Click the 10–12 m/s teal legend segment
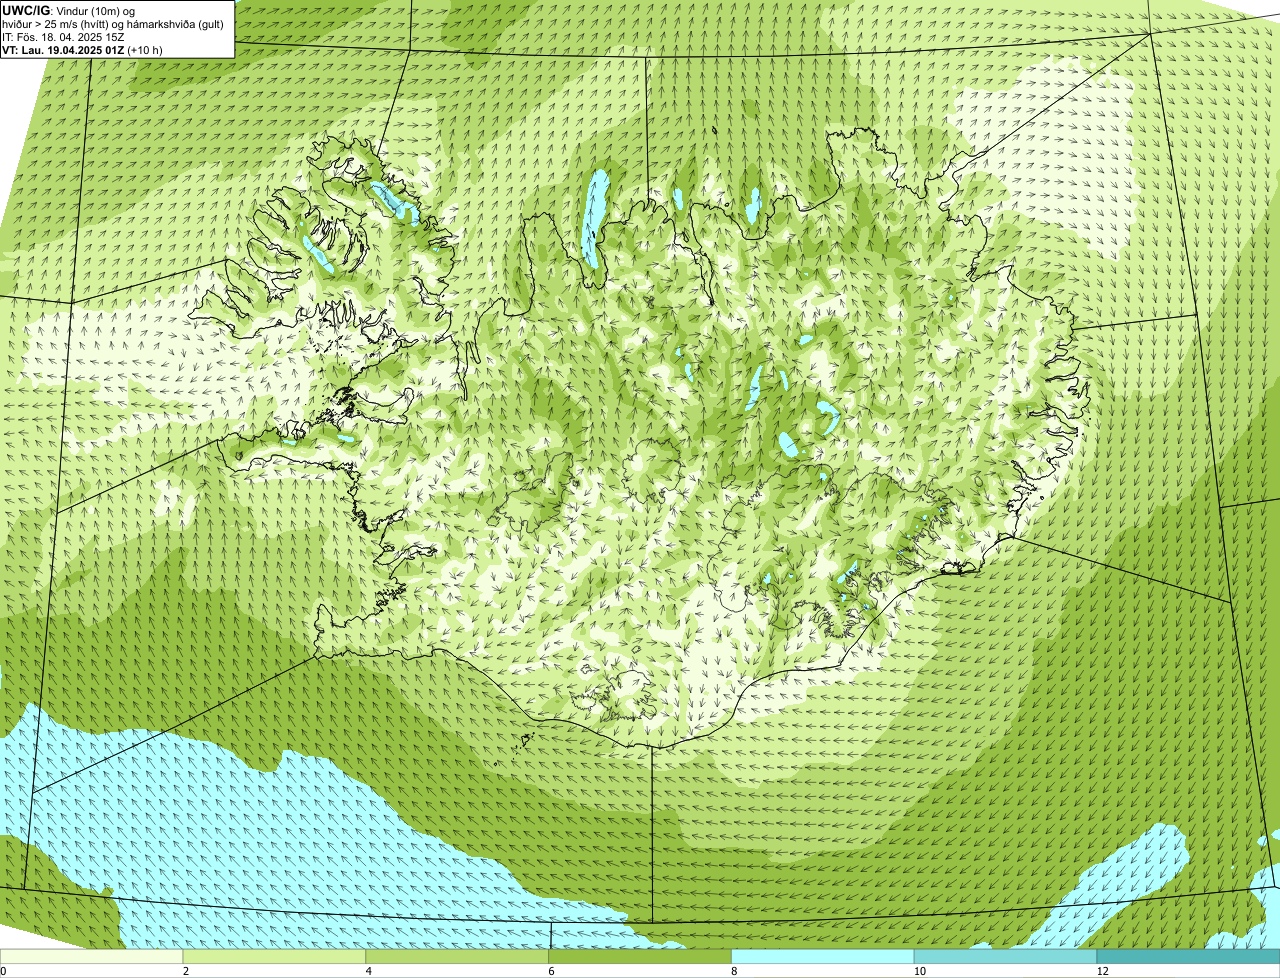1280x978 pixels. click(1005, 956)
